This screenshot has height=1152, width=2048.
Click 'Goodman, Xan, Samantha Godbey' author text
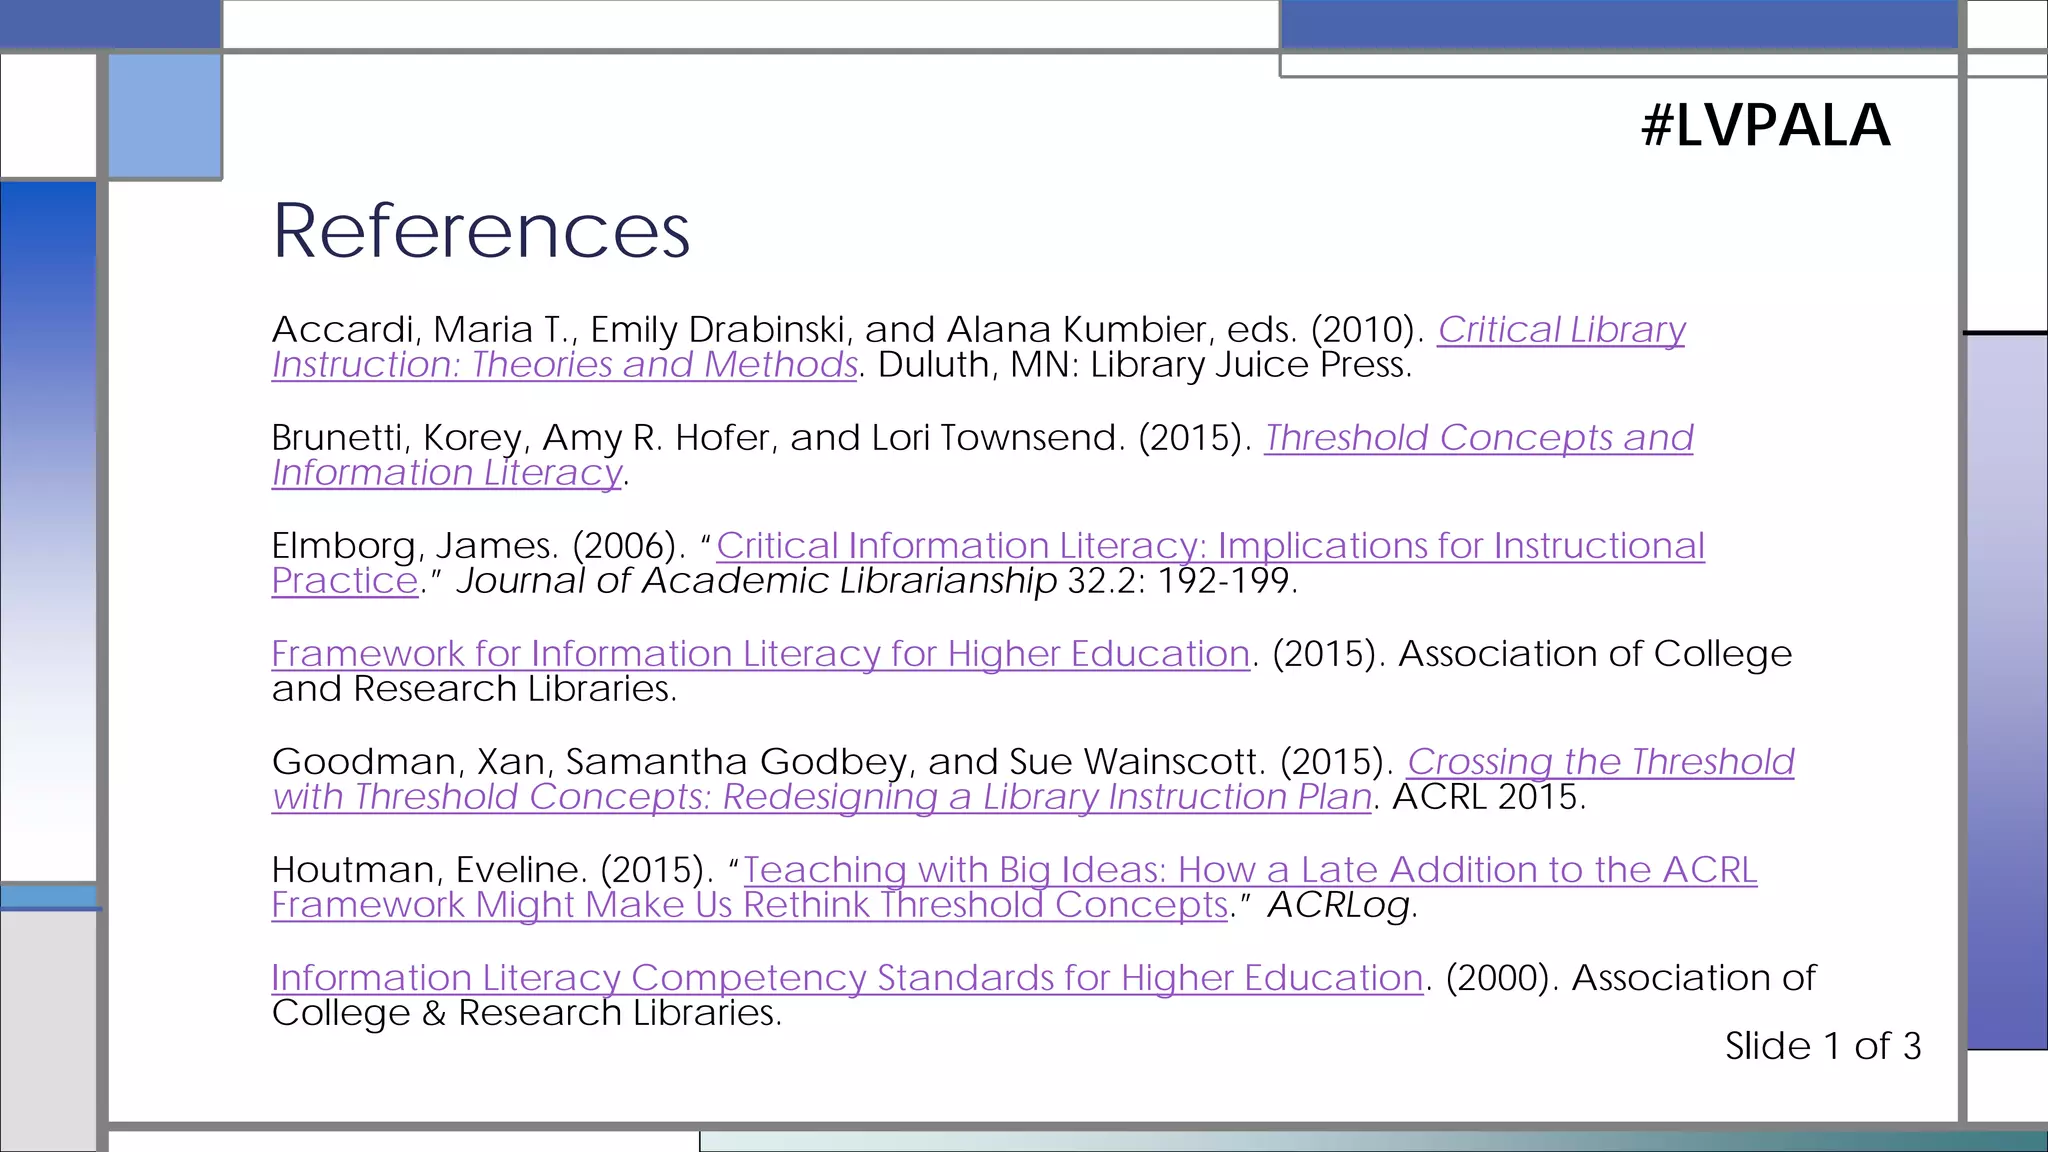(590, 762)
